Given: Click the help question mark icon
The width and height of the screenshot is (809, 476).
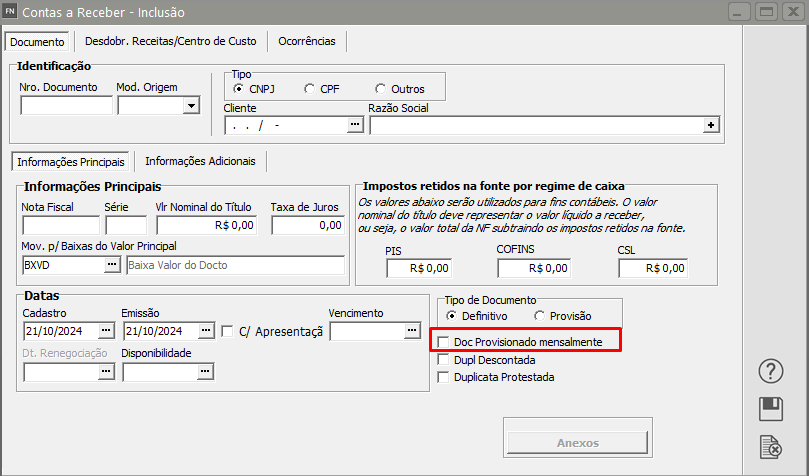Looking at the screenshot, I should [771, 371].
